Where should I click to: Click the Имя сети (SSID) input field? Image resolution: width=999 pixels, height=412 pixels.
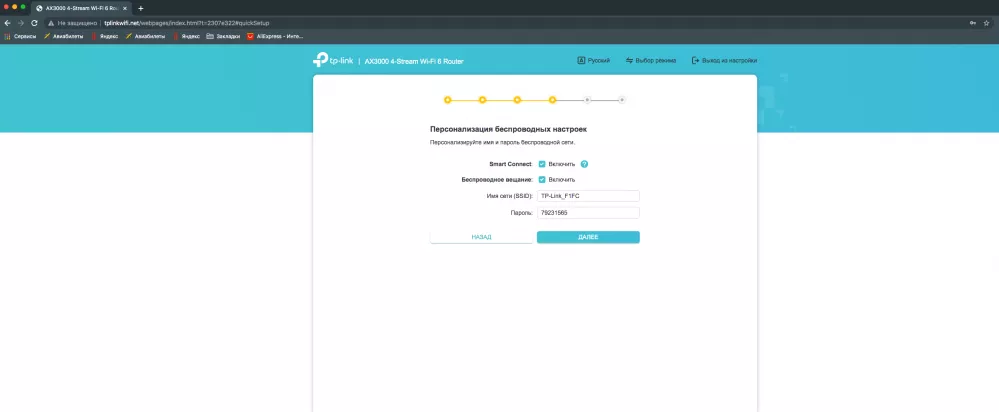click(x=588, y=196)
